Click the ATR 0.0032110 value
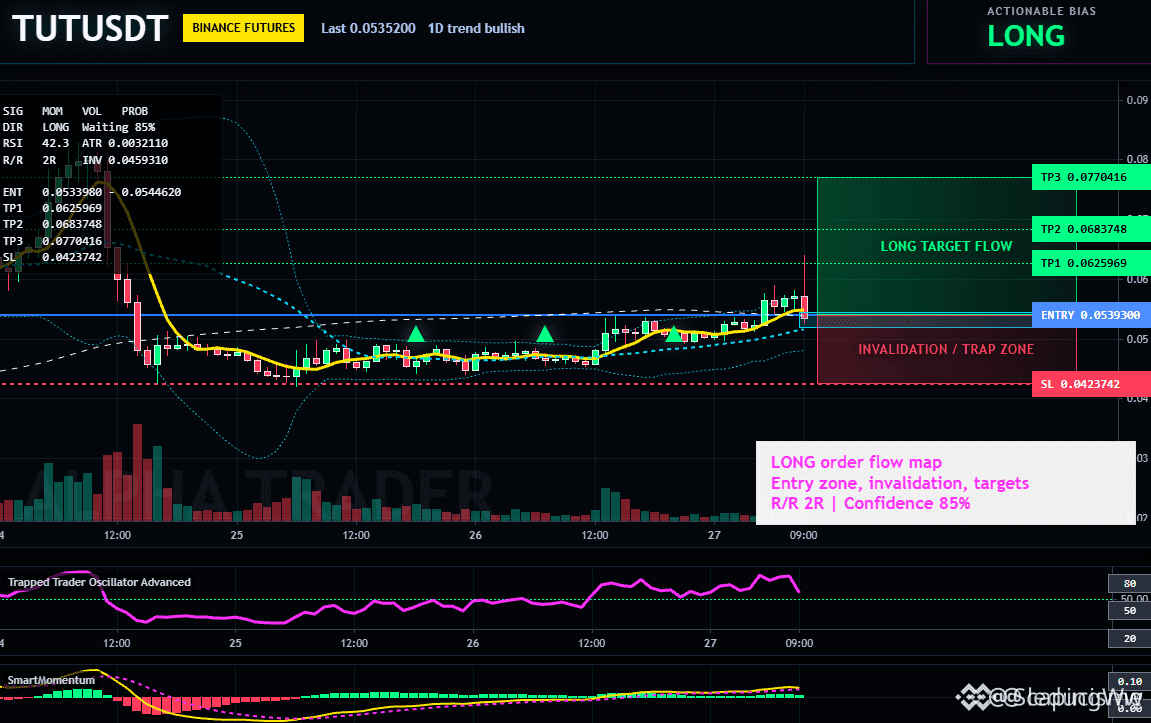This screenshot has width=1151, height=723. 125,143
